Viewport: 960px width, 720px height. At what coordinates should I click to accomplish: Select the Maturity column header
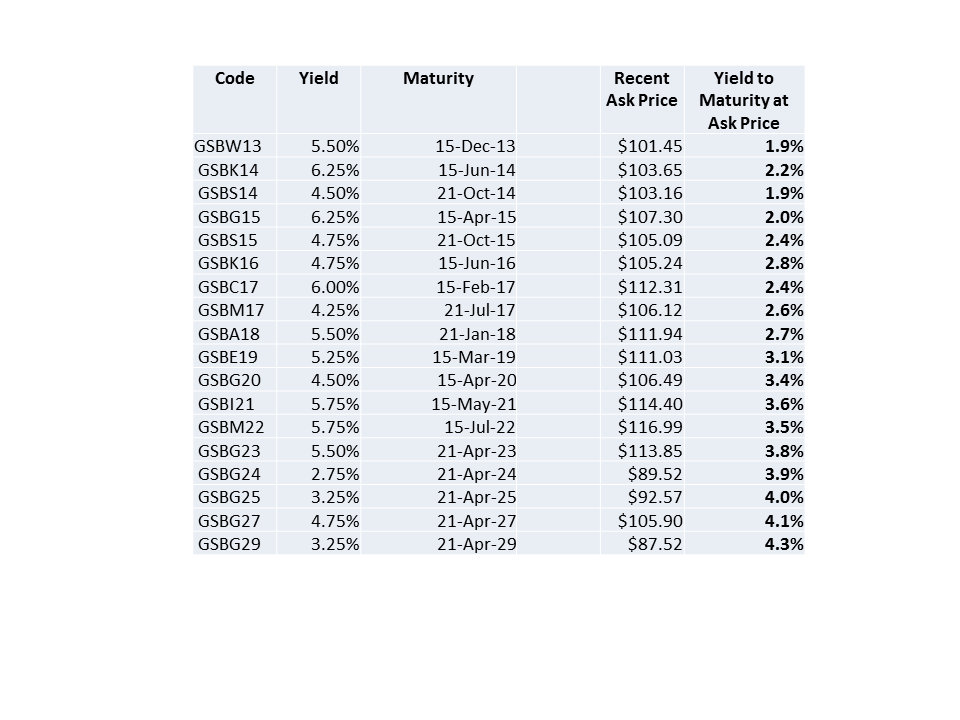(x=438, y=79)
